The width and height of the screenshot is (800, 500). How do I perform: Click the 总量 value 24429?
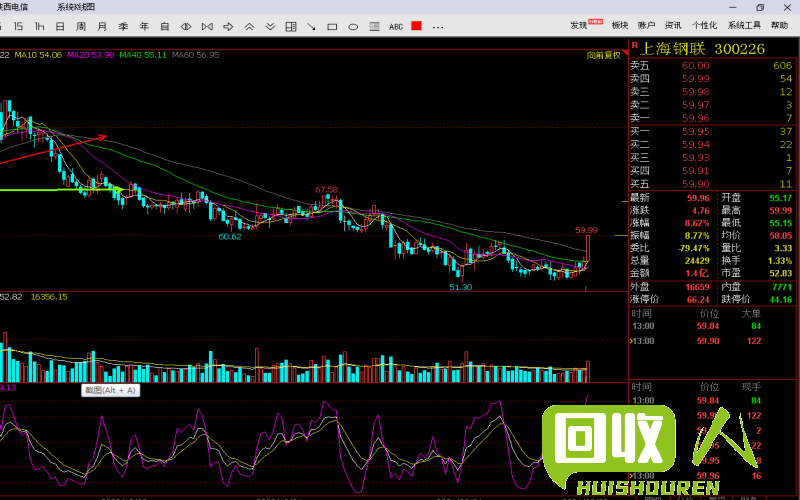point(697,261)
